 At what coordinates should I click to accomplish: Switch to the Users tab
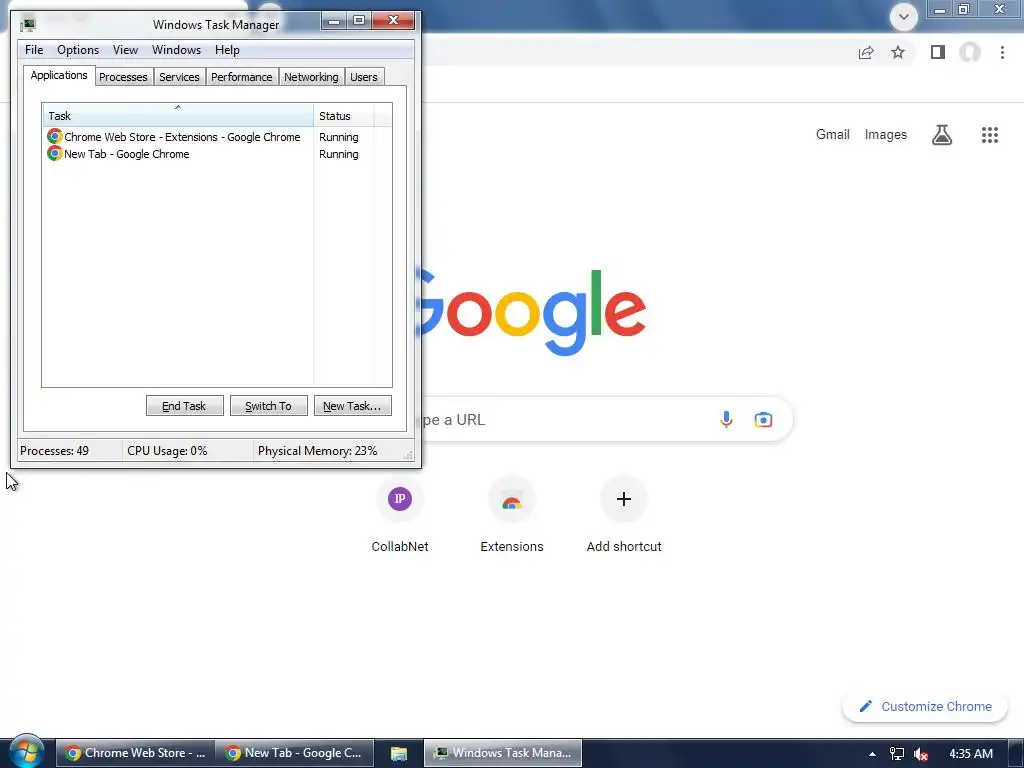pos(364,77)
